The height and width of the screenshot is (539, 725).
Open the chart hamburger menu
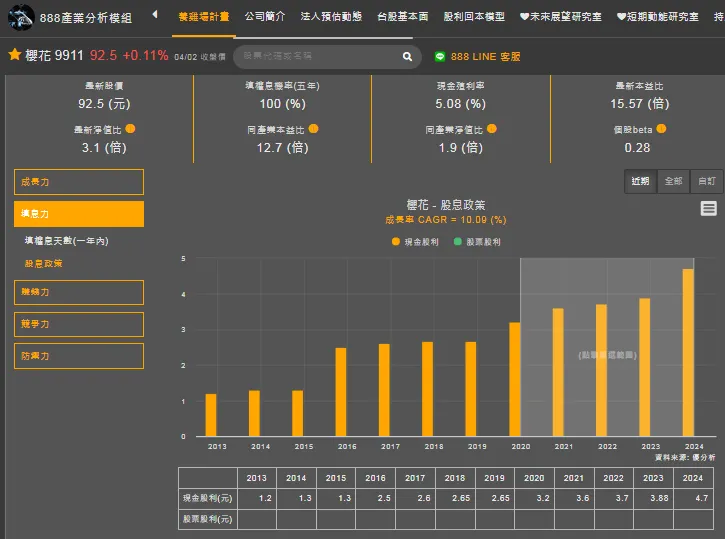[x=708, y=208]
